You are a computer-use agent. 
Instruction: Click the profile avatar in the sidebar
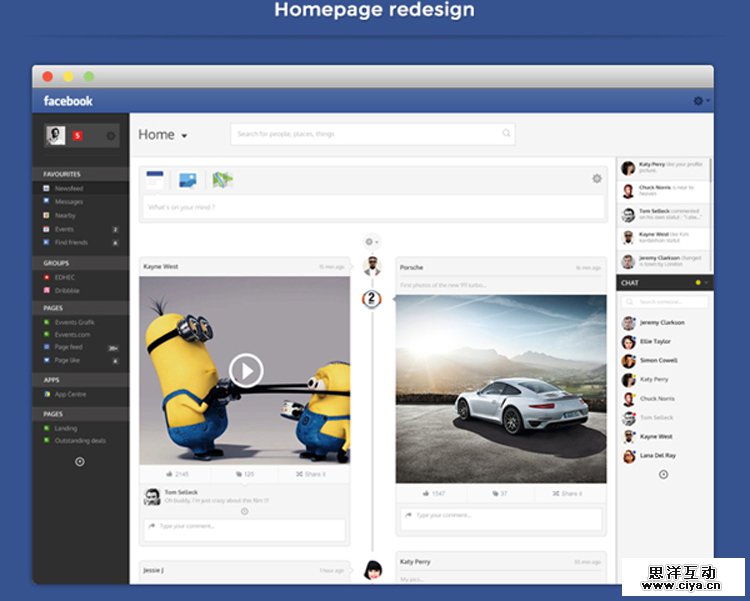[55, 135]
